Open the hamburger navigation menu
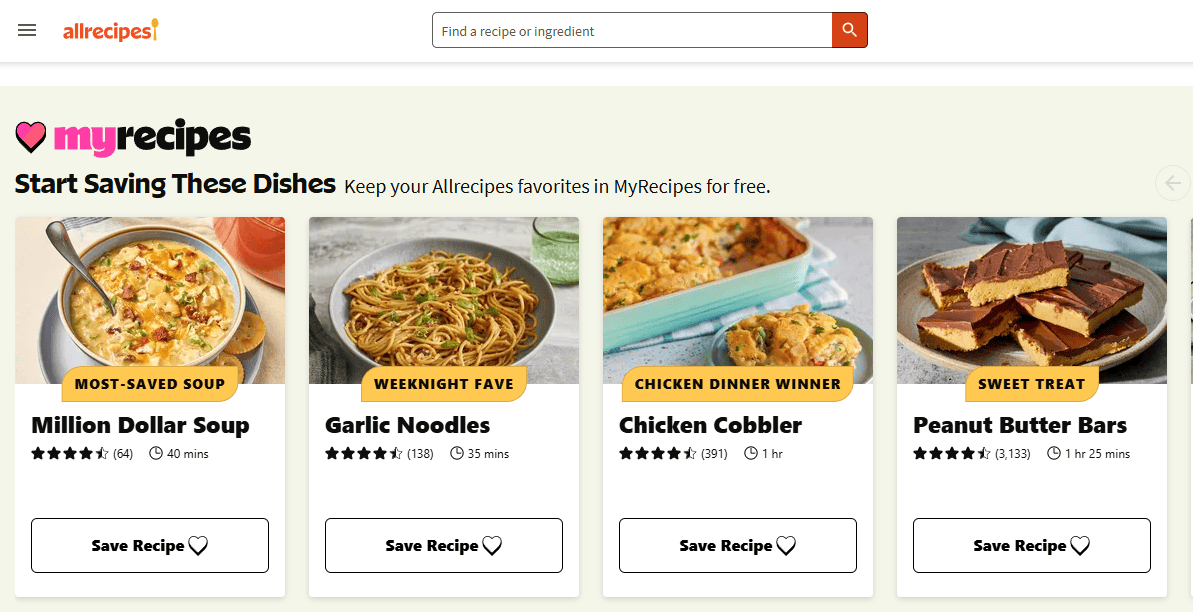The width and height of the screenshot is (1193, 612). pyautogui.click(x=27, y=30)
